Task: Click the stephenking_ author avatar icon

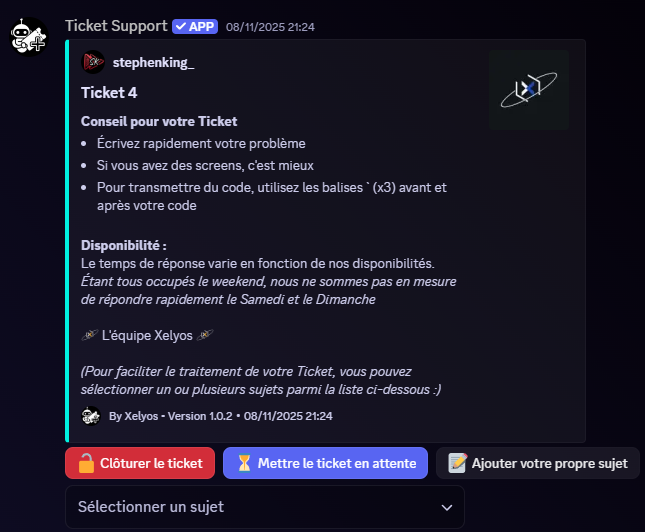Action: pyautogui.click(x=94, y=63)
